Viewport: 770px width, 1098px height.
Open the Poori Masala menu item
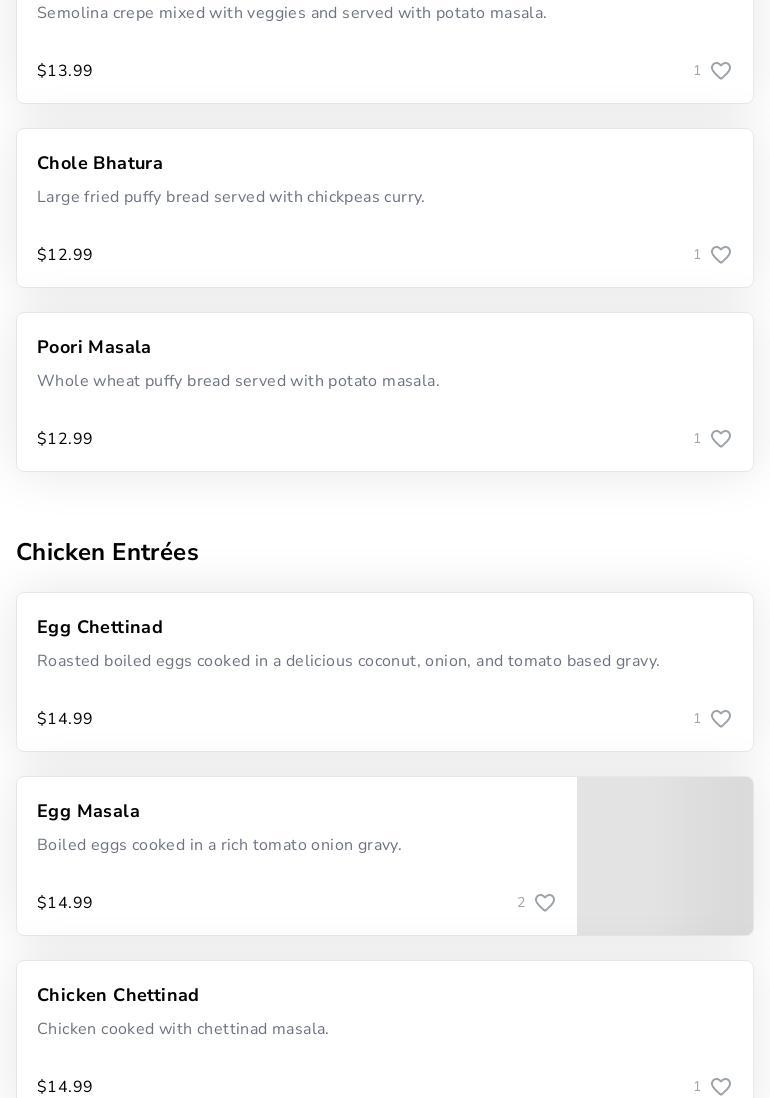click(x=94, y=347)
